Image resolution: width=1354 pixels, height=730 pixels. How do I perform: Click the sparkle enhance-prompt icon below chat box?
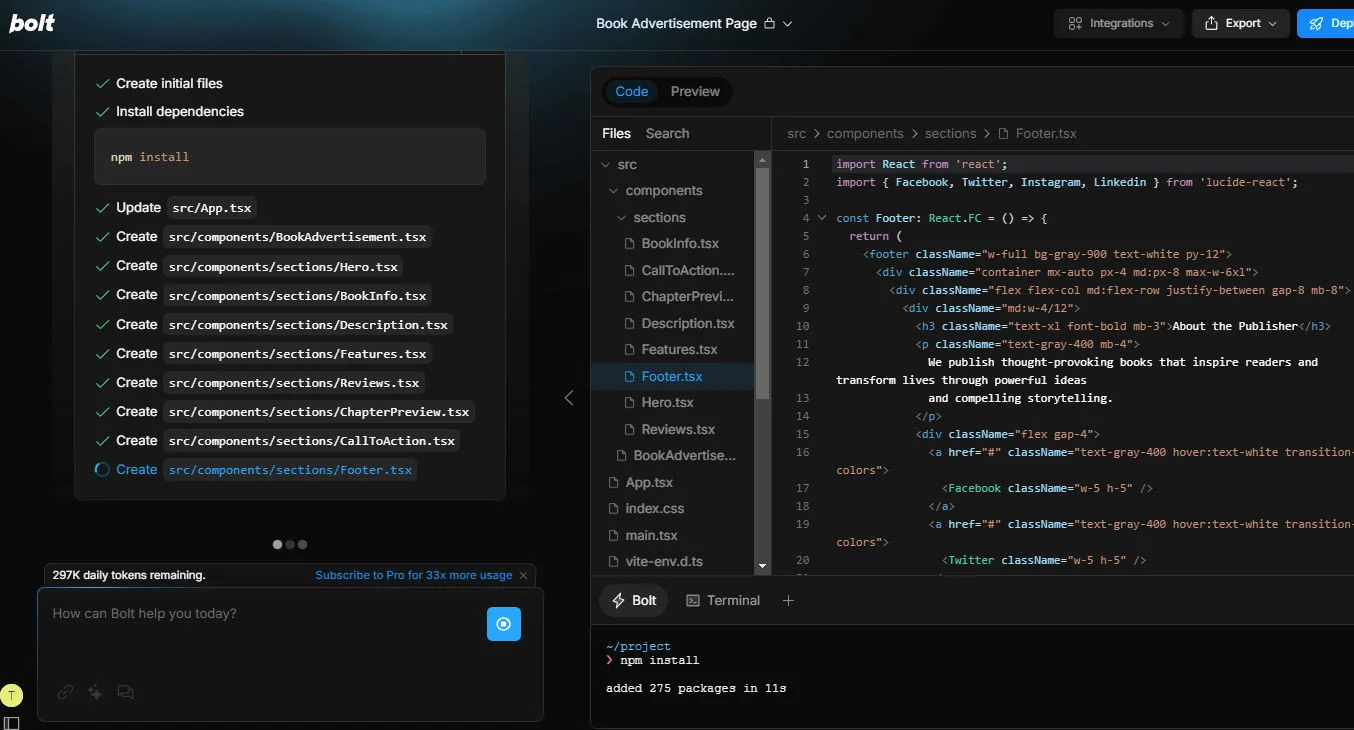[94, 692]
